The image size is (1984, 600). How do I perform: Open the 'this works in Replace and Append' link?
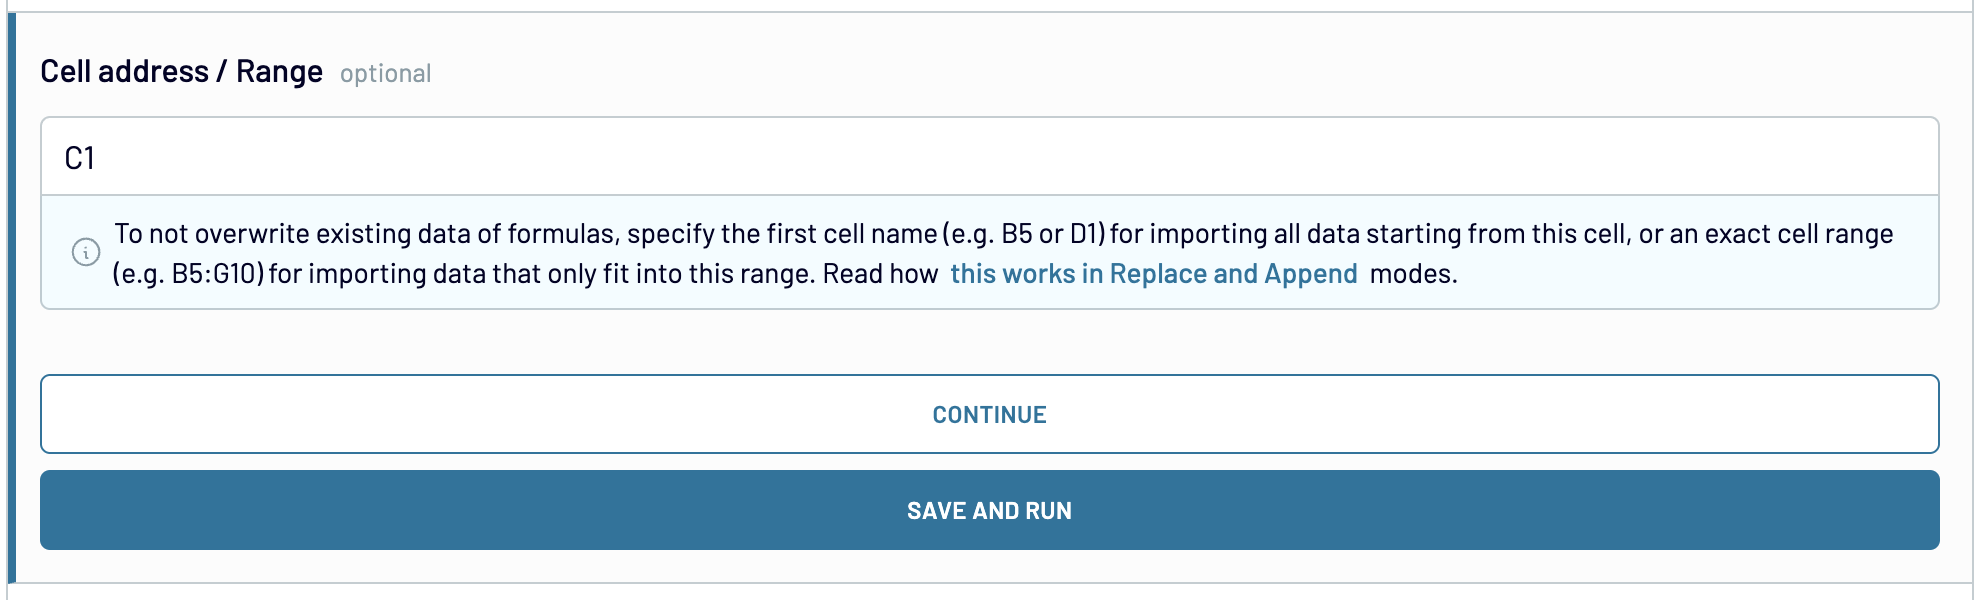point(1153,274)
